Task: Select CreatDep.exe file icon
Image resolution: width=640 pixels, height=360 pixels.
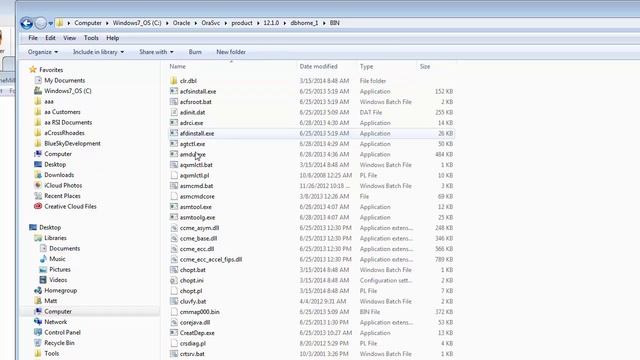Action: coord(174,333)
